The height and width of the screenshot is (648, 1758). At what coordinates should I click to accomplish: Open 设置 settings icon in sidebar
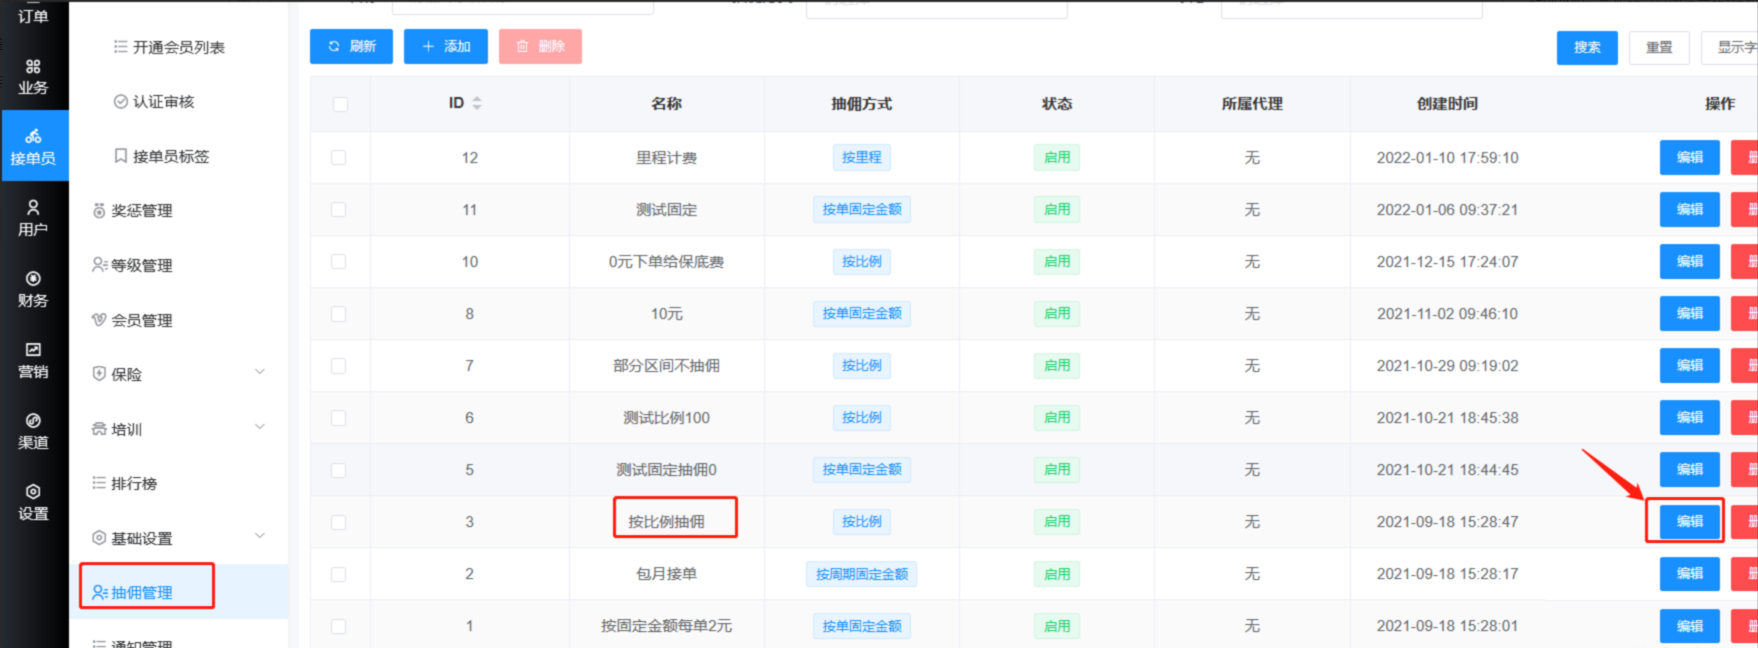point(33,501)
